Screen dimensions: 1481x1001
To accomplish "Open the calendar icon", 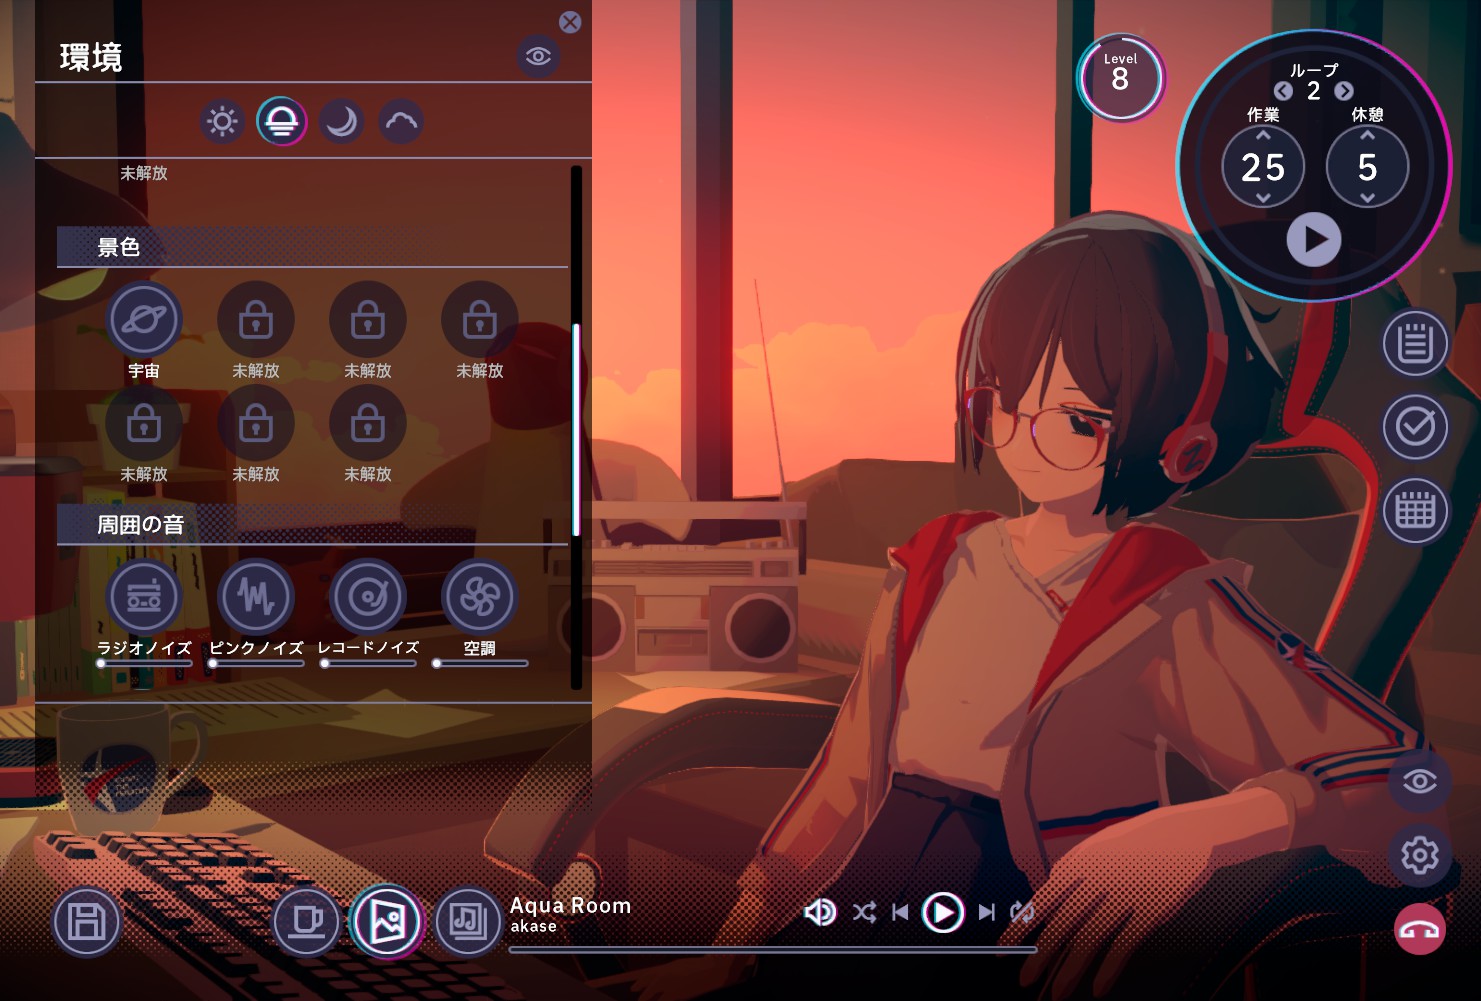I will (1415, 510).
